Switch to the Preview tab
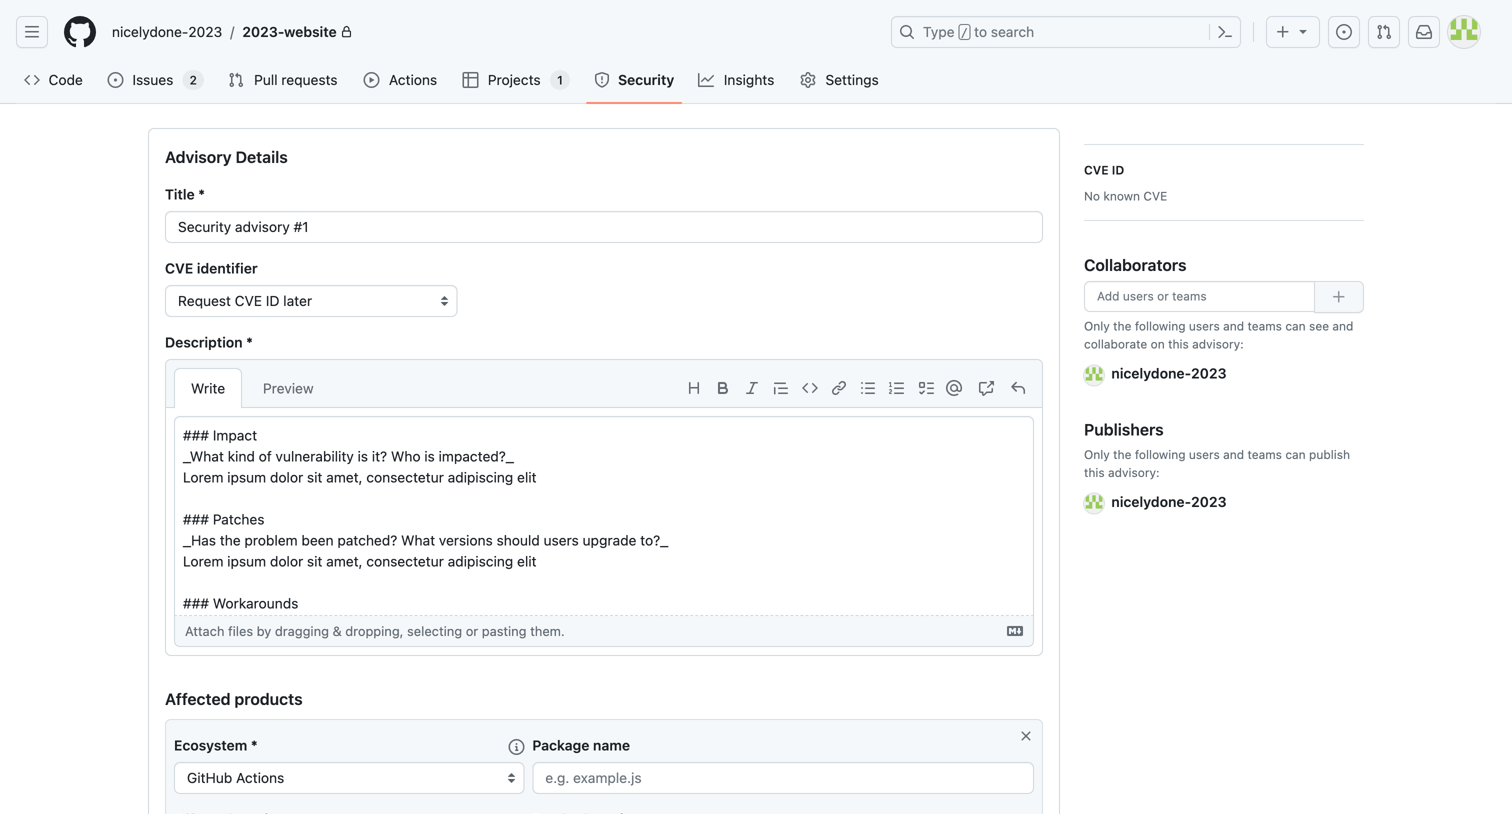Screen dimensions: 1512x814 tap(288, 388)
